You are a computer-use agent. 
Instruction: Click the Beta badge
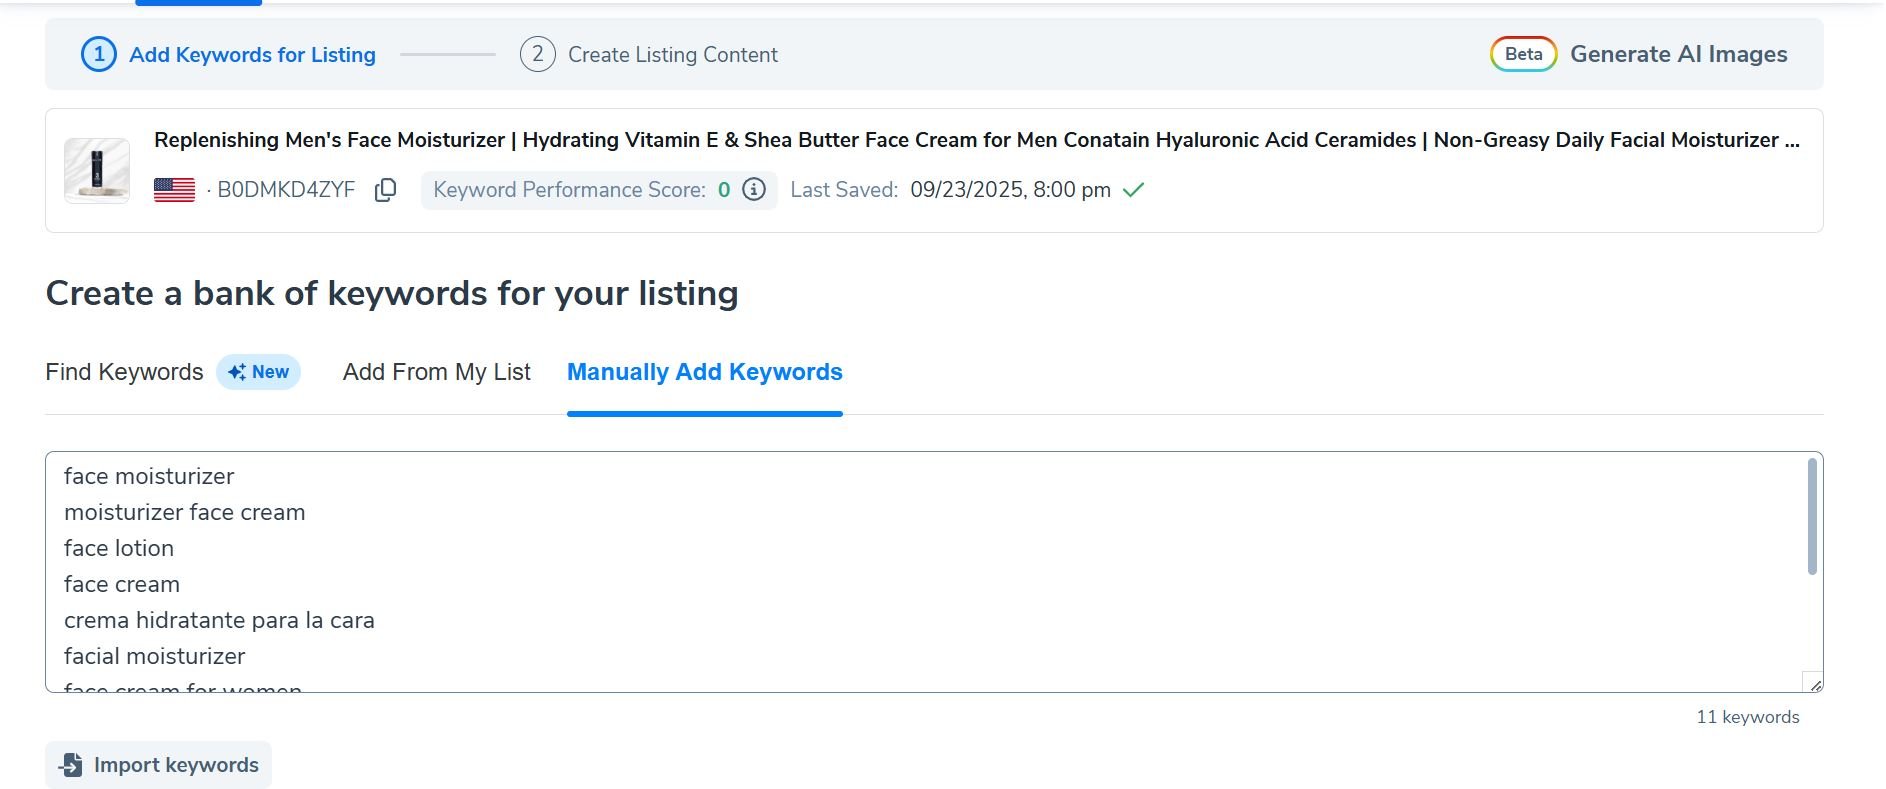point(1523,54)
